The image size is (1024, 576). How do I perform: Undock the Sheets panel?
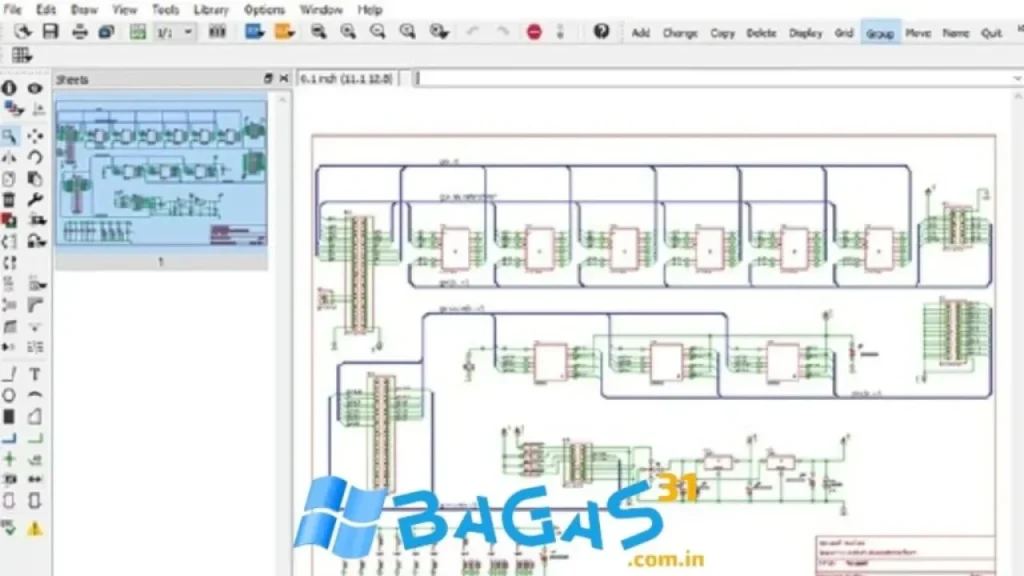[x=268, y=78]
